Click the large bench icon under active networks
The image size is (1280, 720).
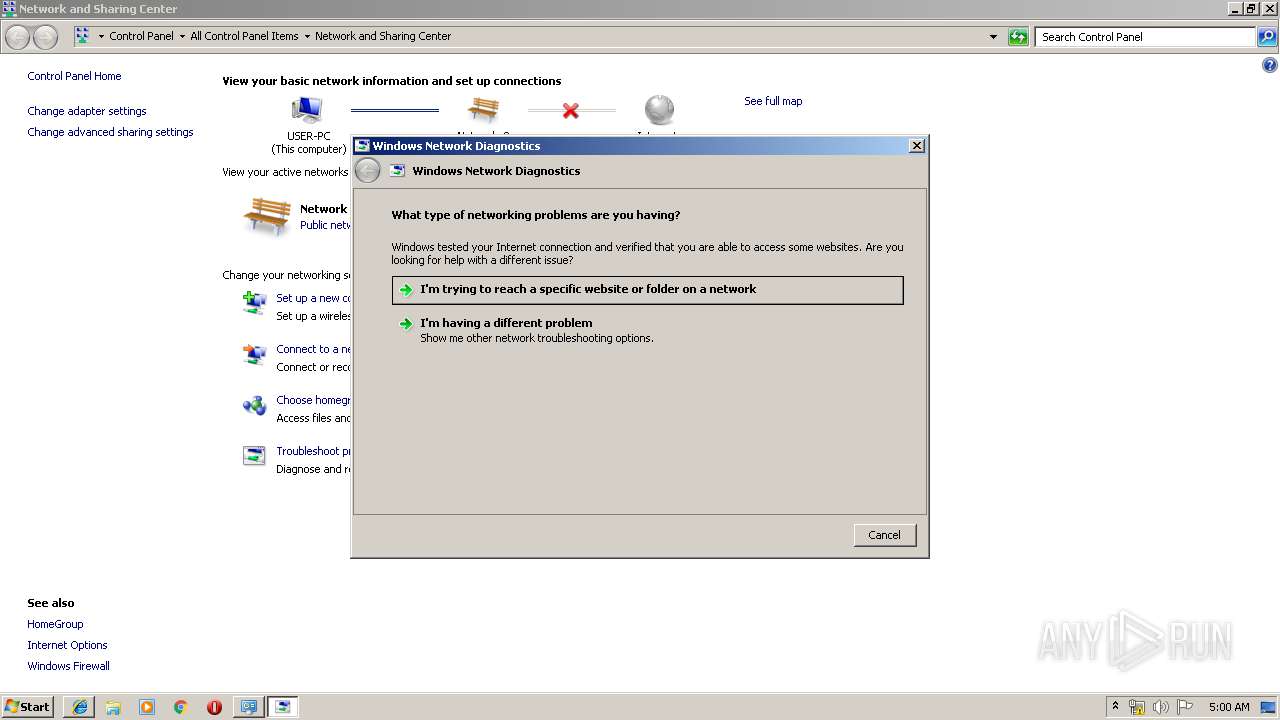(x=267, y=216)
